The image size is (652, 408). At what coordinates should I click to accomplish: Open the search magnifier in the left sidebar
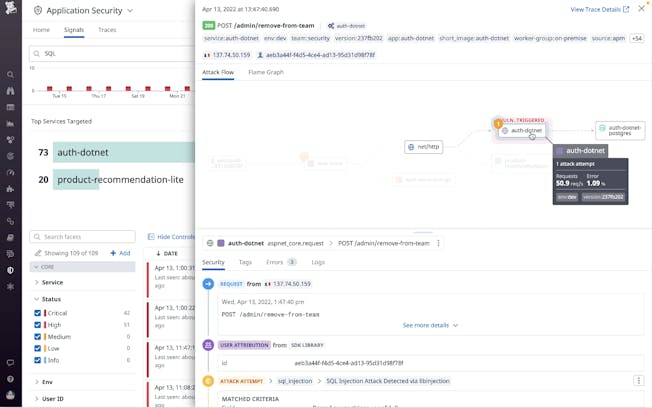[x=10, y=74]
